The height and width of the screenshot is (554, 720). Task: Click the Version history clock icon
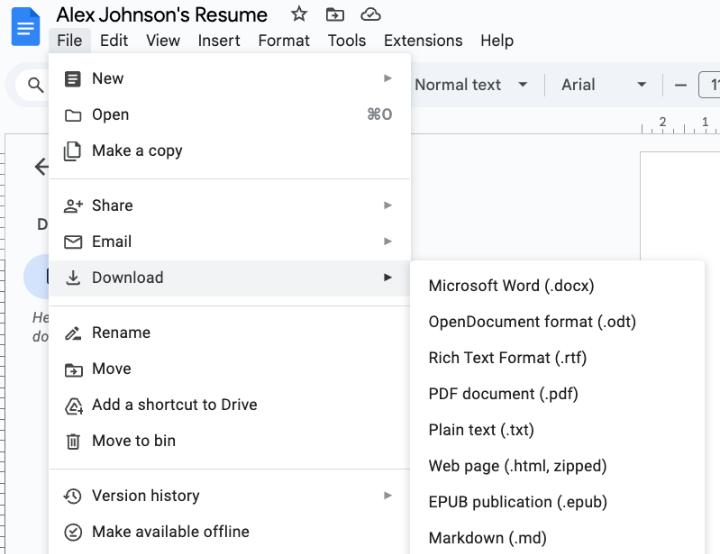pos(73,496)
